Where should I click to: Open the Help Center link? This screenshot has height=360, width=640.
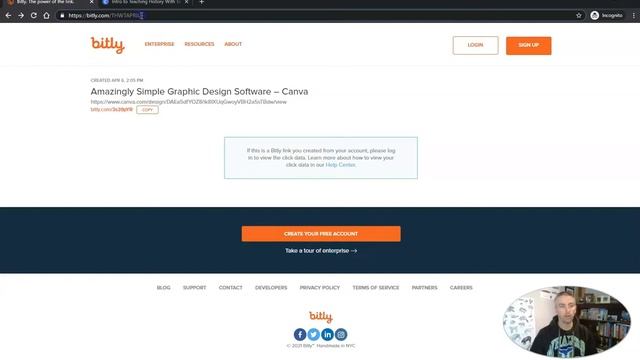(340, 165)
